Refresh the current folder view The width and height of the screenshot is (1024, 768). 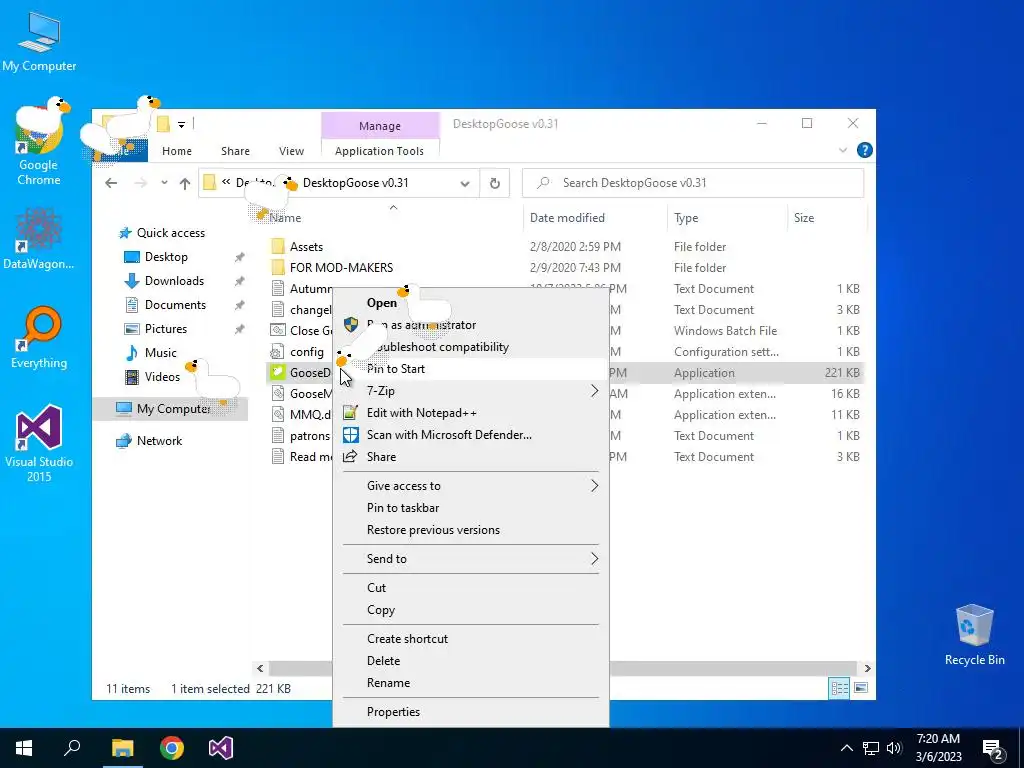(x=495, y=184)
